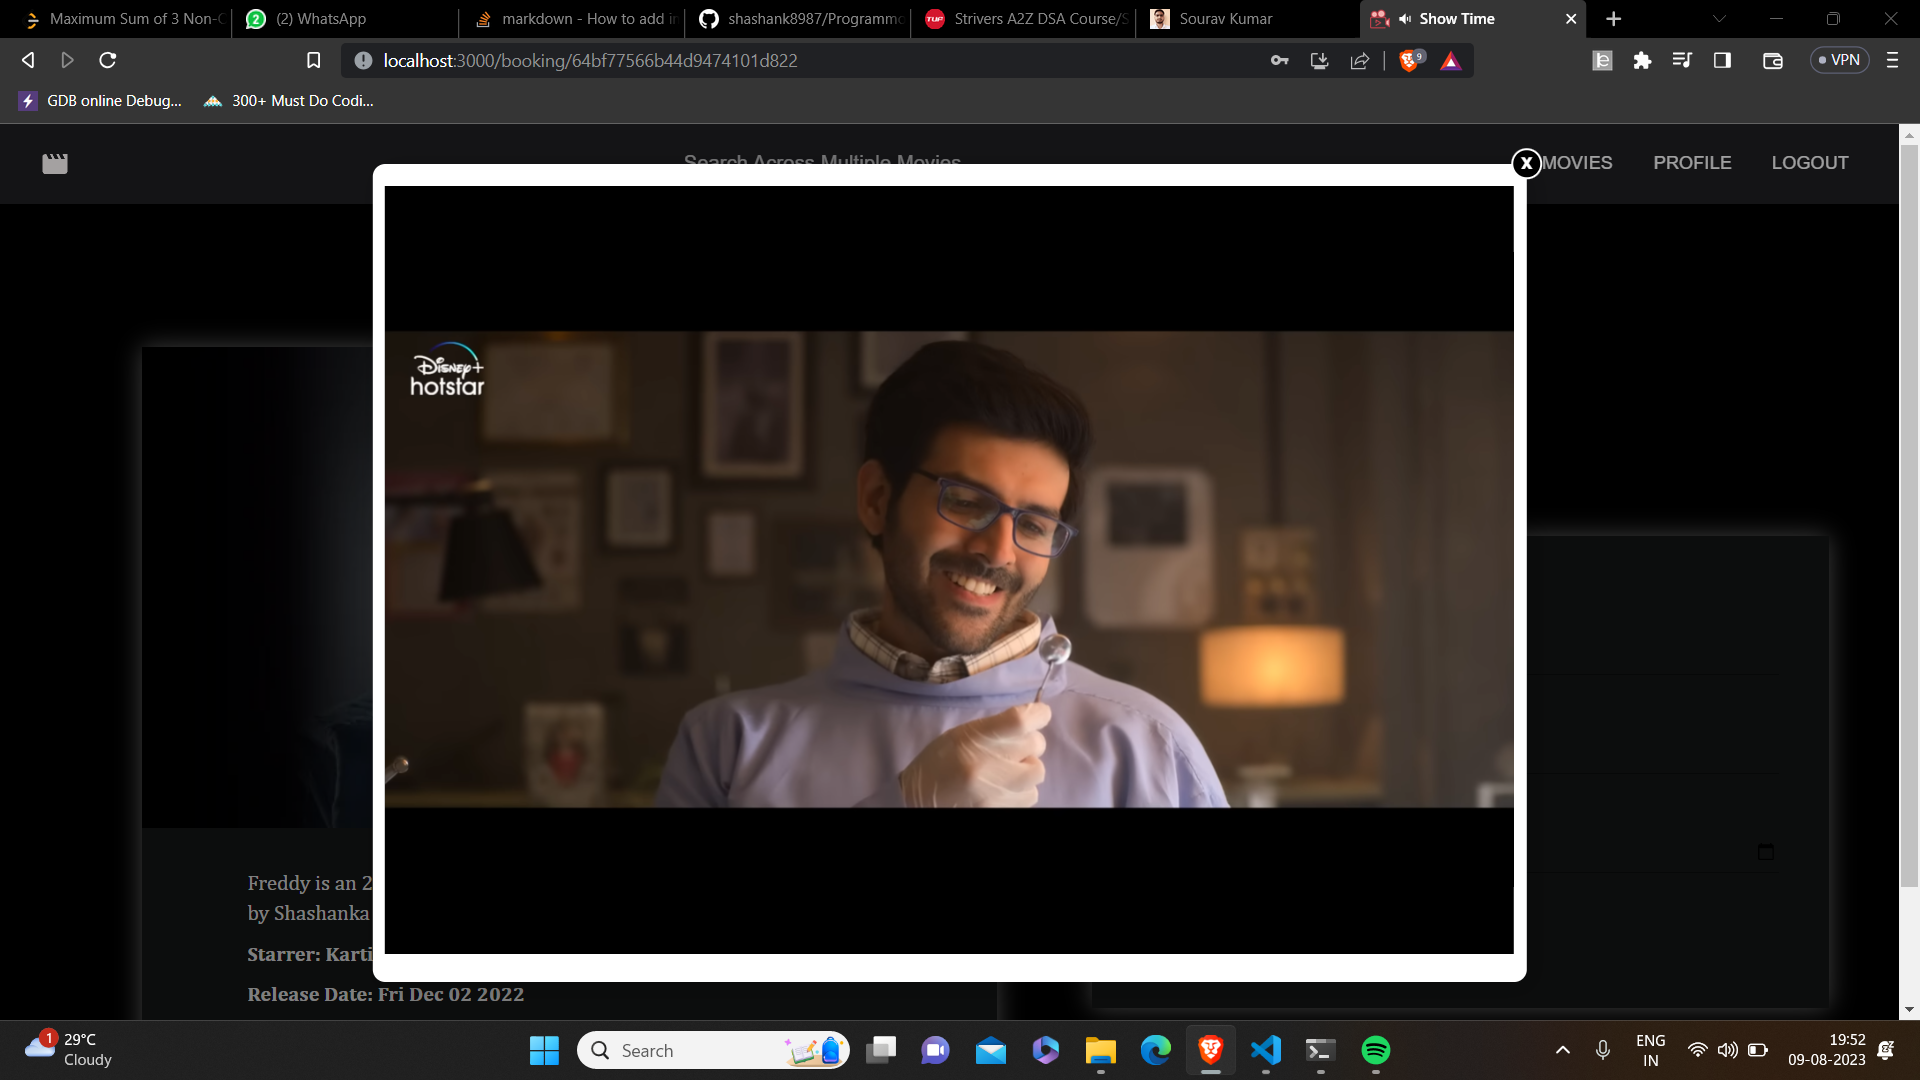Open the Brave hamburger main menu
The width and height of the screenshot is (1920, 1080).
(1892, 61)
